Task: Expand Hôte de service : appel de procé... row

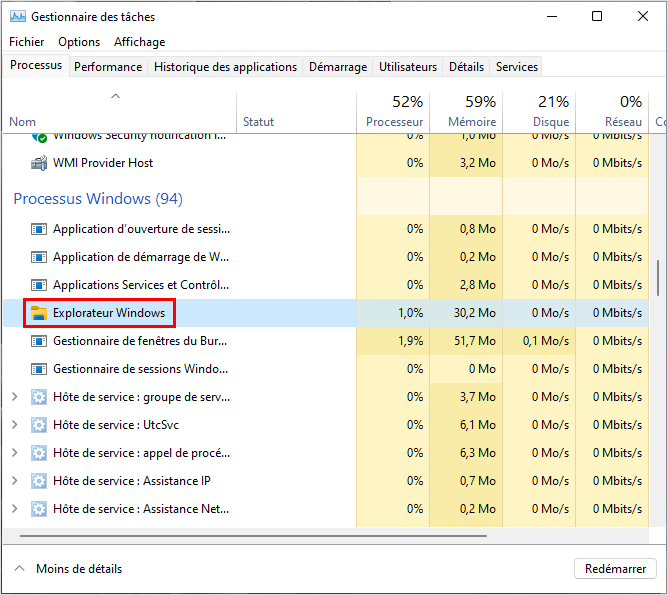Action: coord(15,453)
